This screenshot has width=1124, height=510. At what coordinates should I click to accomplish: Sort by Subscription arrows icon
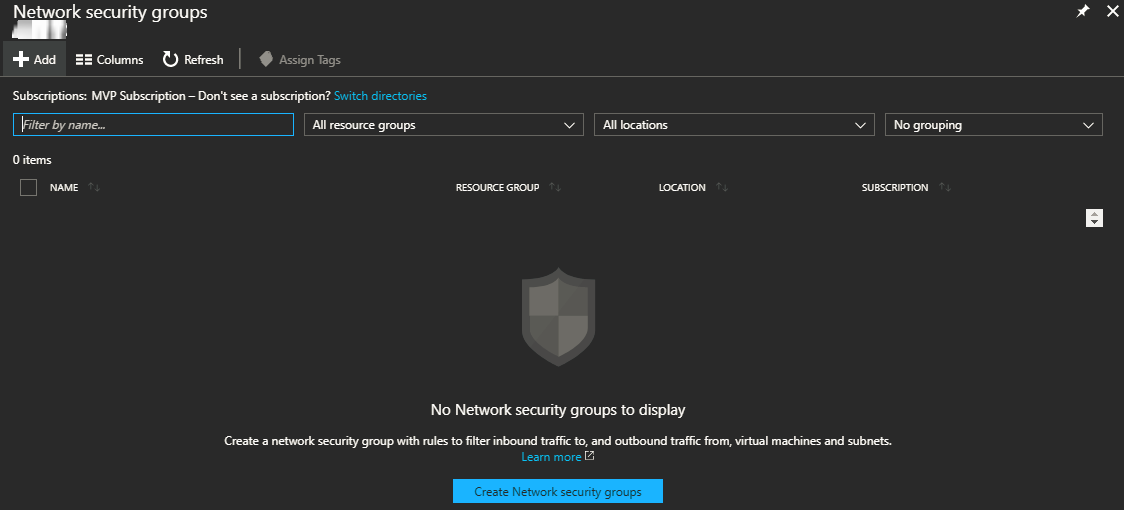coord(945,187)
